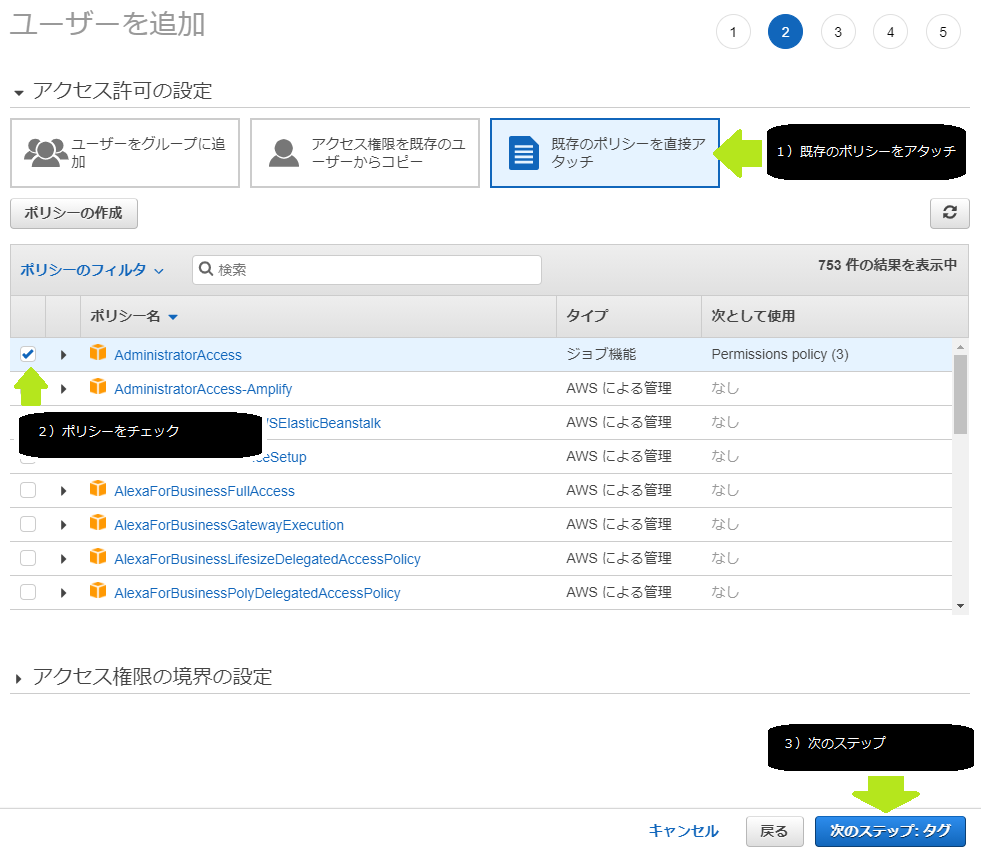Click 'Permissions policy (3)' in AdministratorAccess row

(x=780, y=354)
